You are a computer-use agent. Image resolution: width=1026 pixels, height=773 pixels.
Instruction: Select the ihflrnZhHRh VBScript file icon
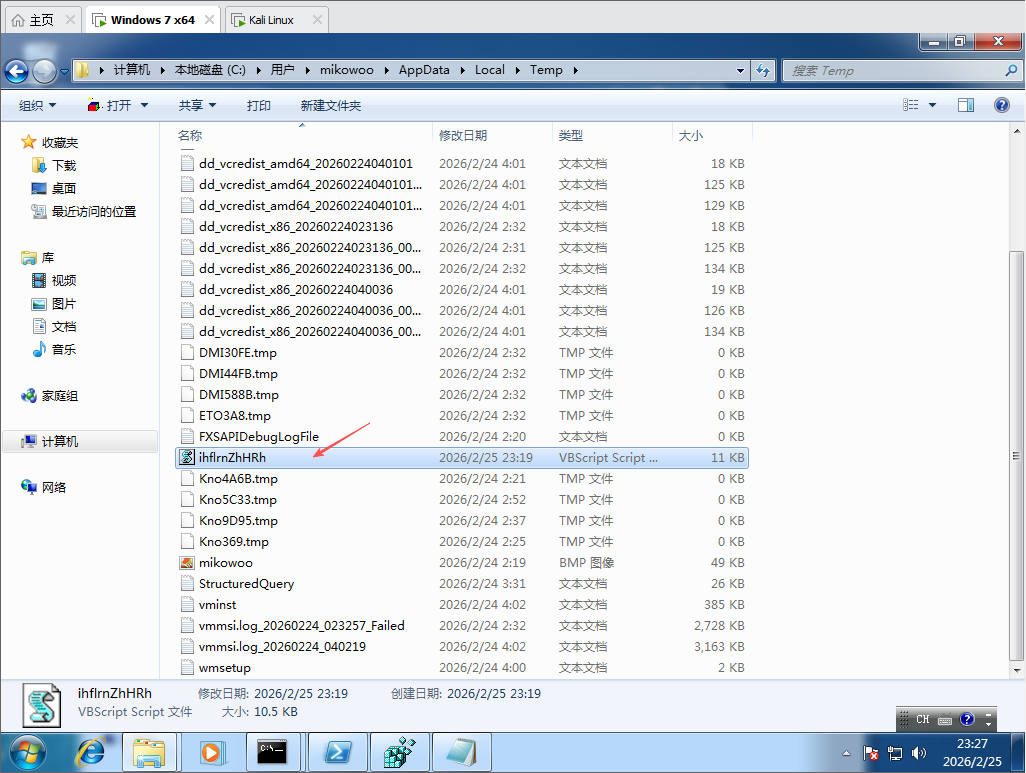point(186,458)
